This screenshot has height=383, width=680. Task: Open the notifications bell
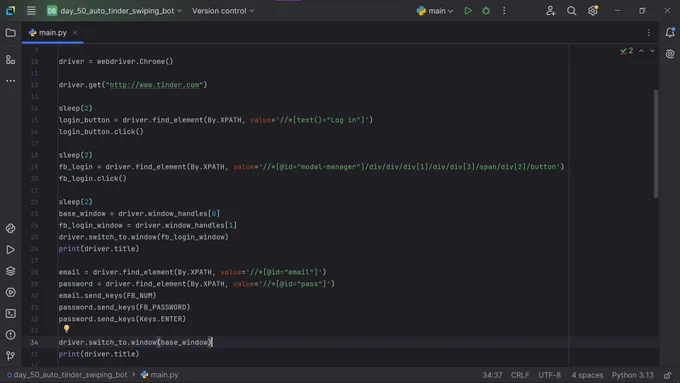[x=670, y=33]
